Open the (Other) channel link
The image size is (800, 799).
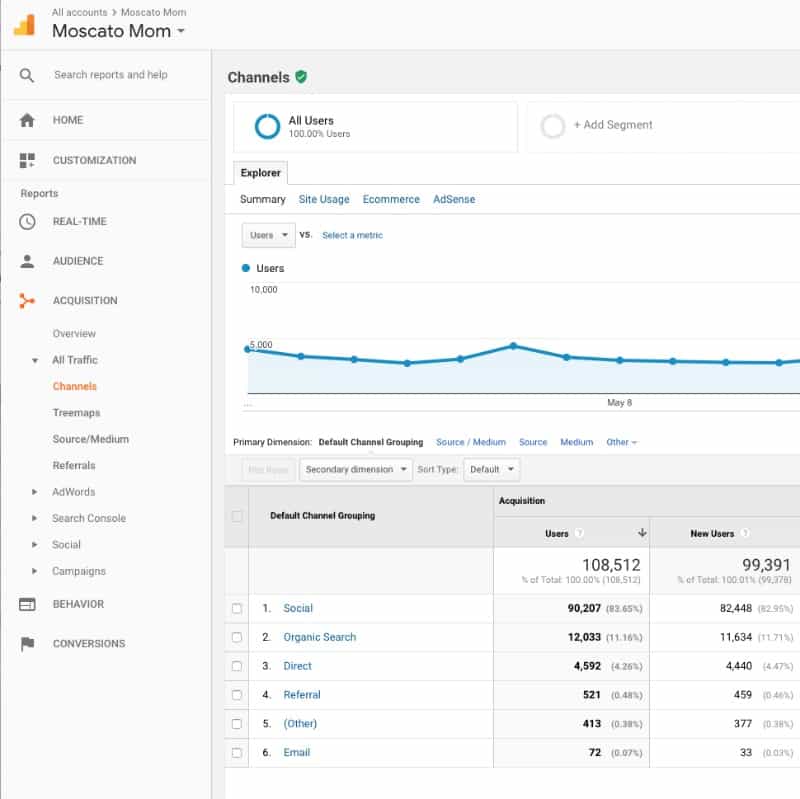tap(300, 724)
